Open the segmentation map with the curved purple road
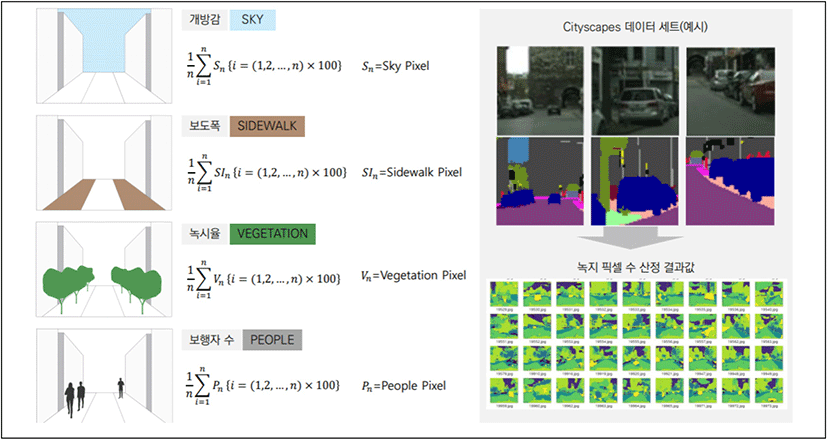 coord(730,181)
